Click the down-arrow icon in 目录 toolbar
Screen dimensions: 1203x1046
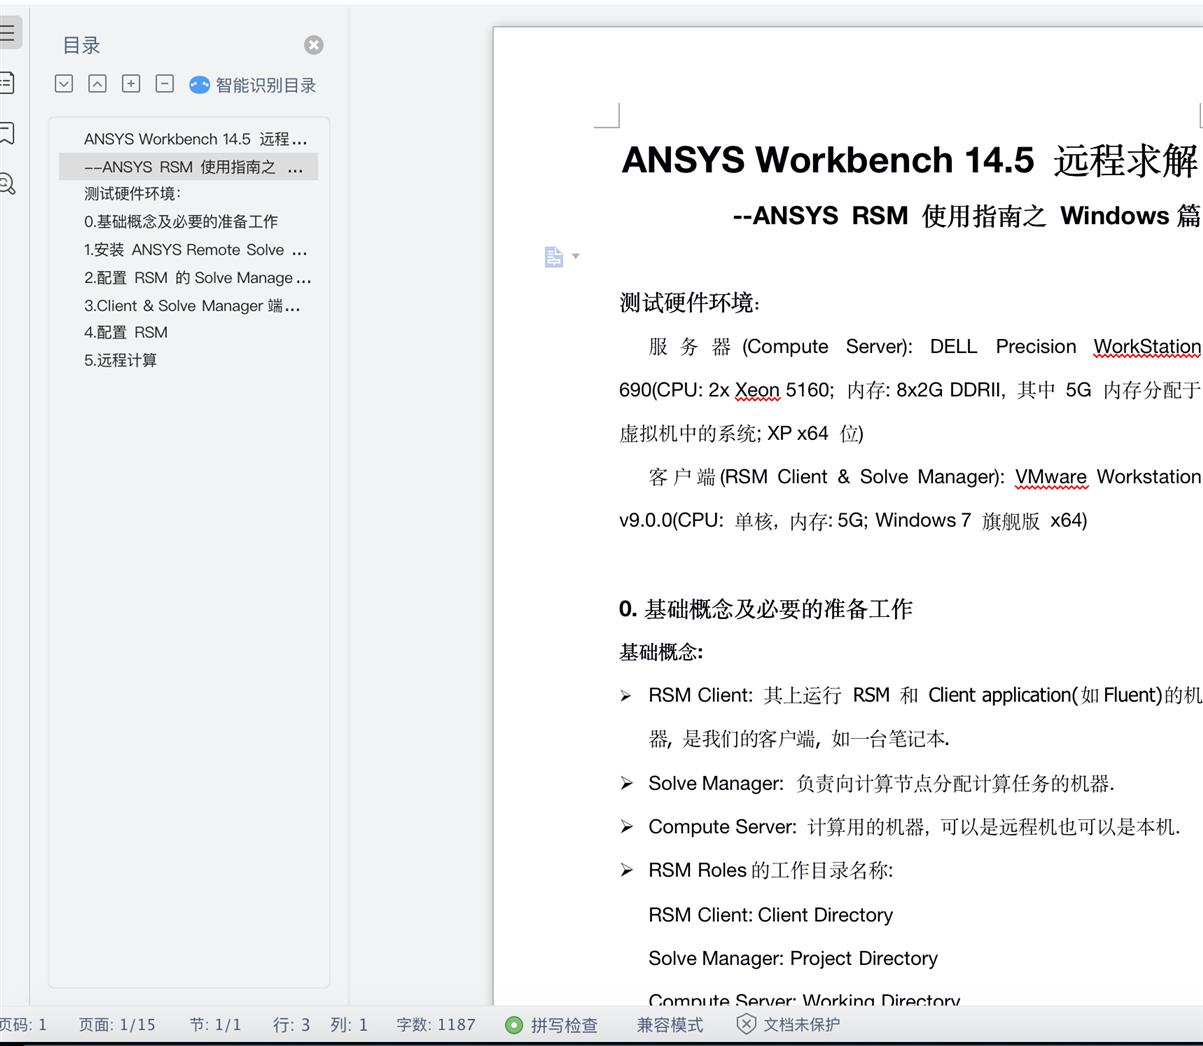coord(64,84)
